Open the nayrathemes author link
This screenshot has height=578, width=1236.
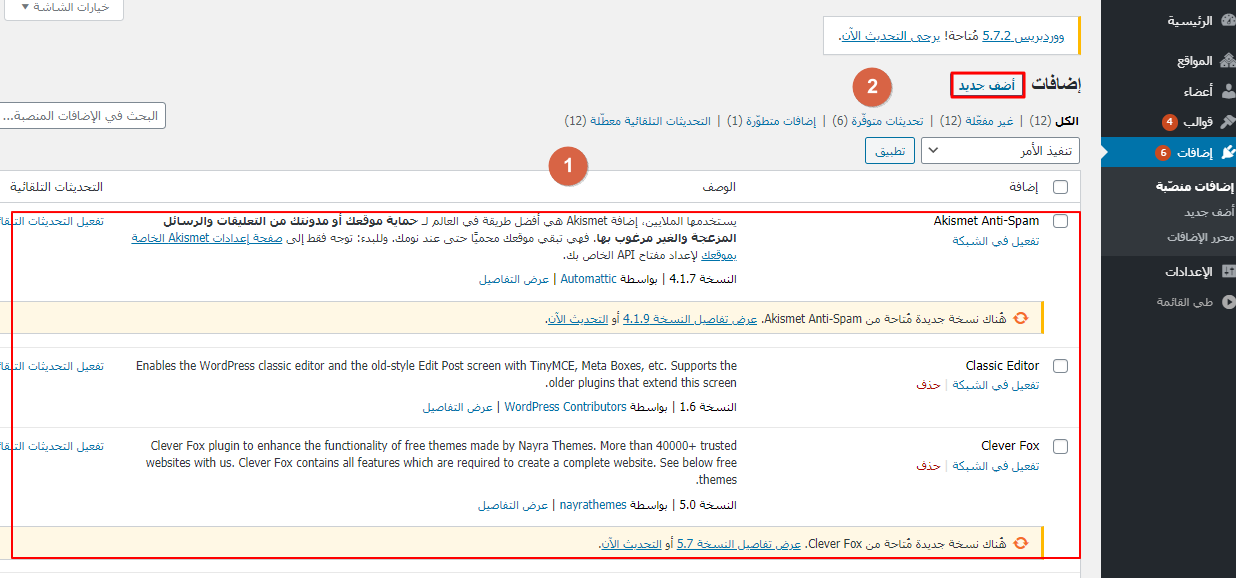[x=593, y=506]
